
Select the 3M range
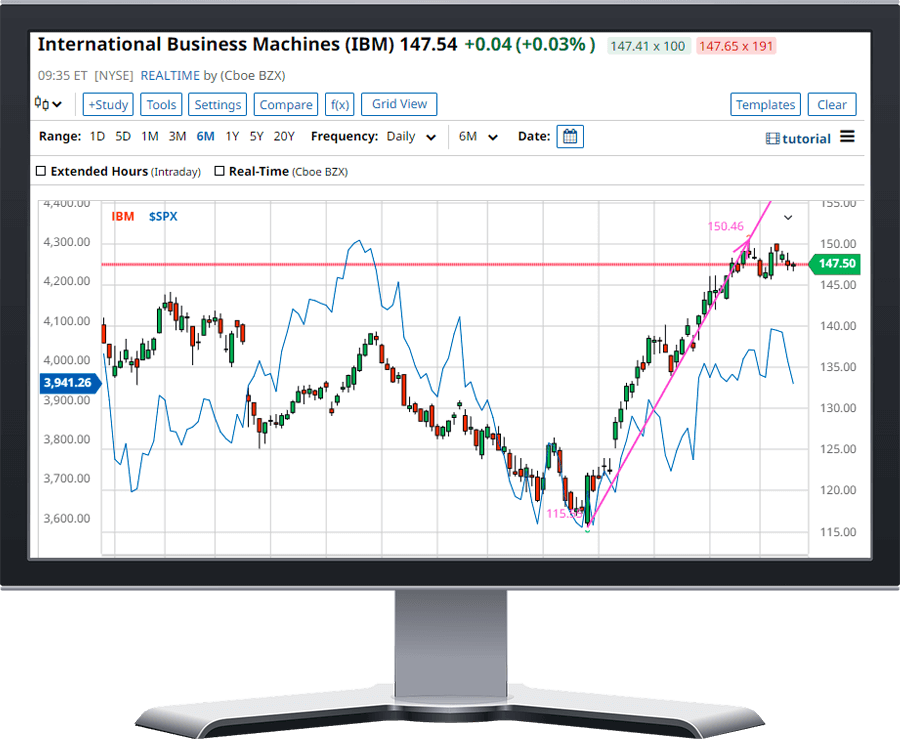click(x=177, y=137)
